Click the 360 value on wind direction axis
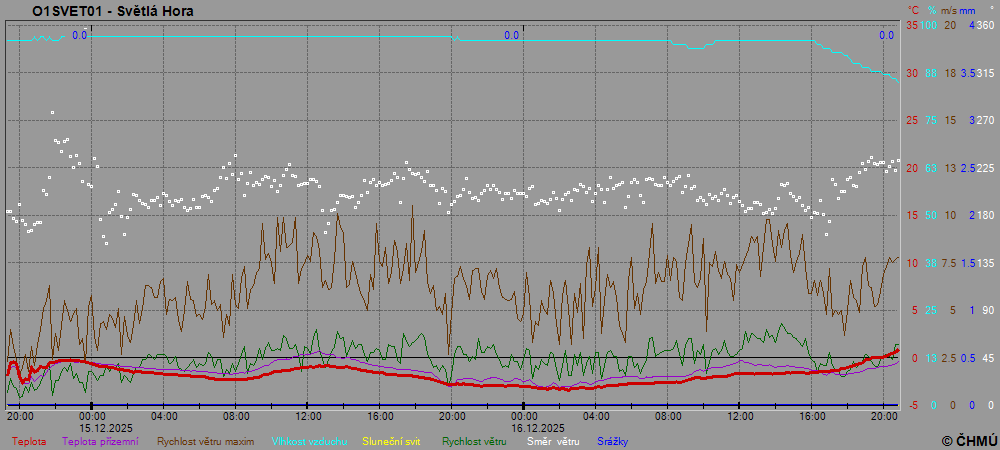Screen dimensions: 1000x450 point(984,26)
